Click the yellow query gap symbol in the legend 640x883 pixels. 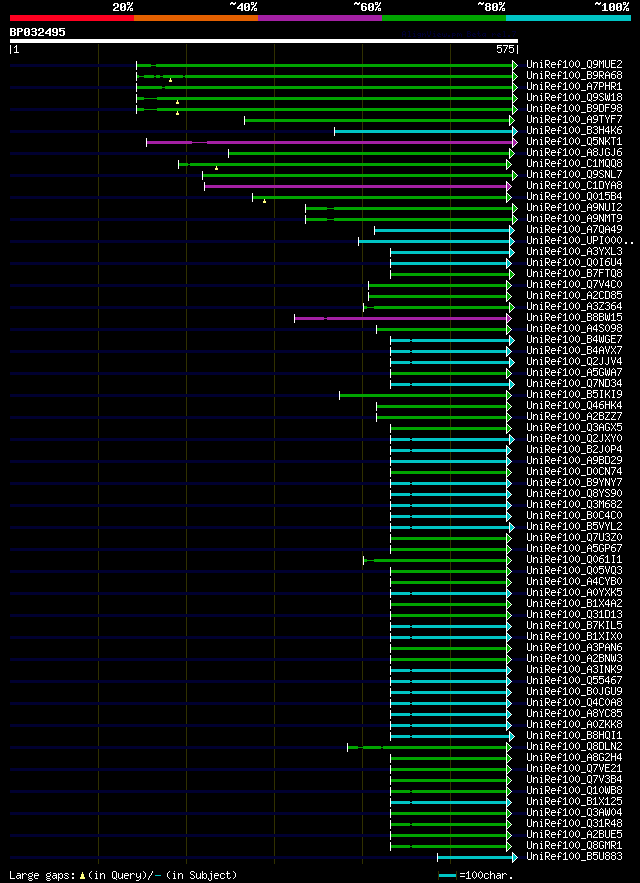(82, 876)
